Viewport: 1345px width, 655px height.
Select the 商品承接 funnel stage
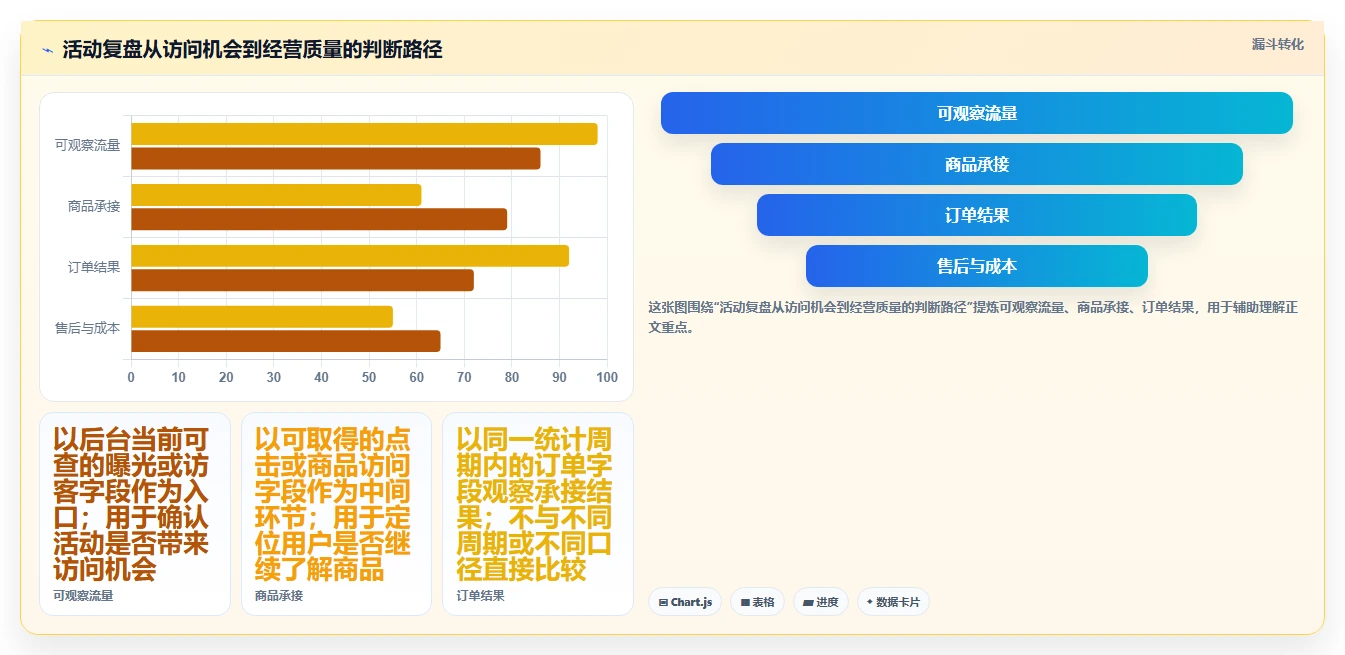(x=976, y=164)
